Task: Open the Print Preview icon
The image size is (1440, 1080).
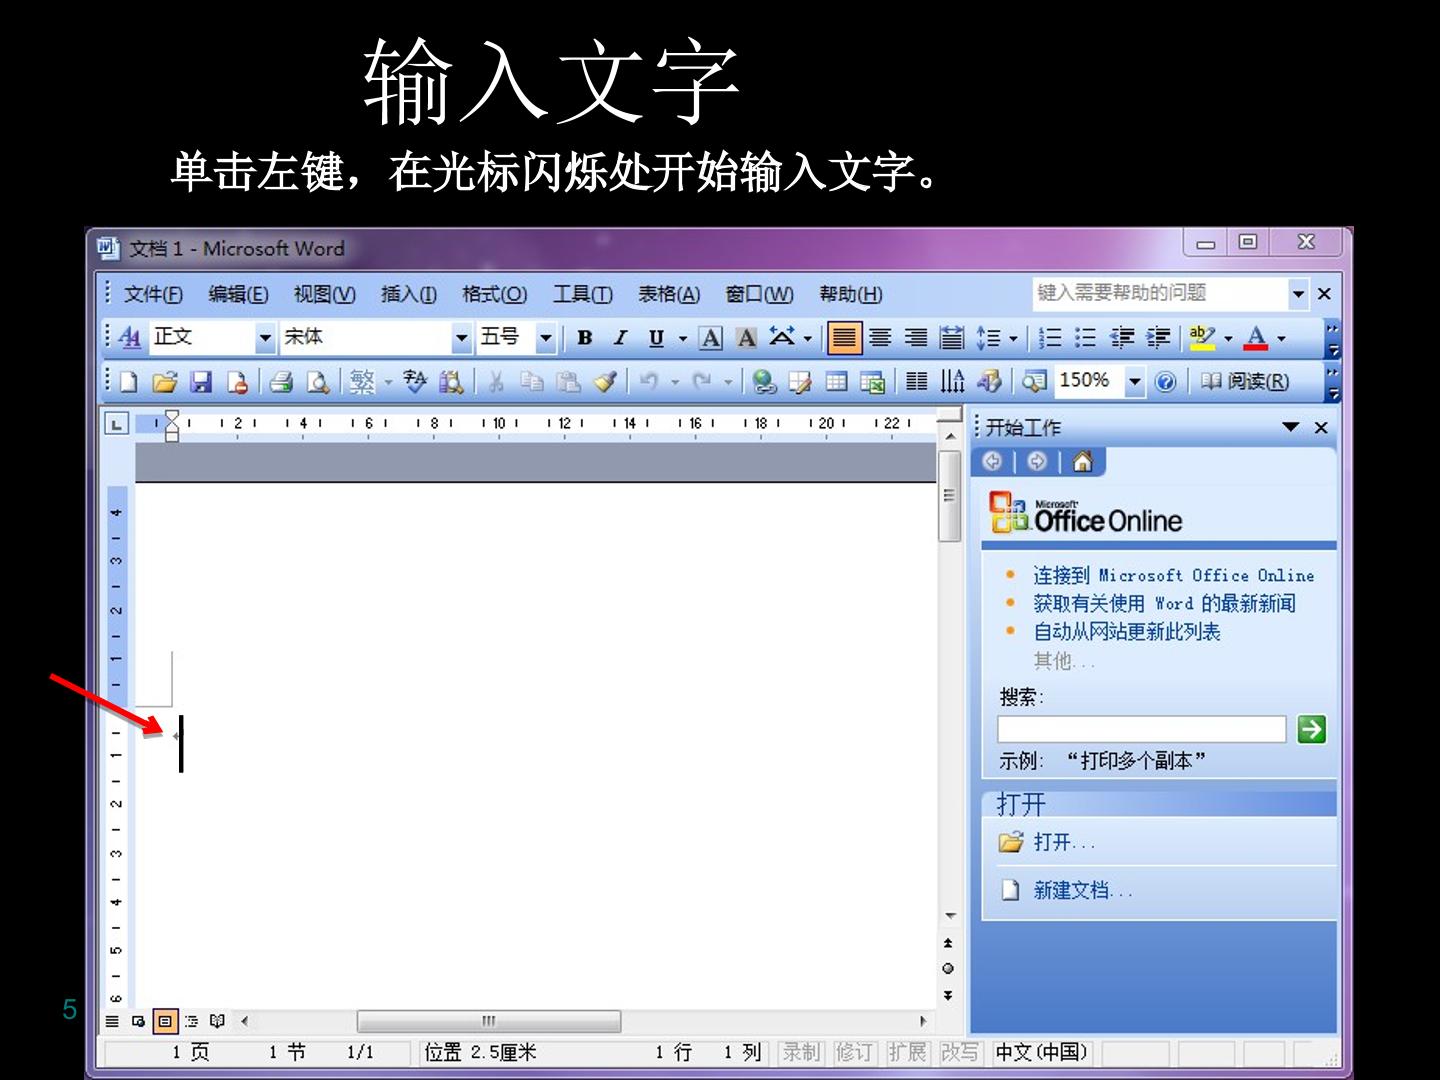Action: click(x=317, y=381)
